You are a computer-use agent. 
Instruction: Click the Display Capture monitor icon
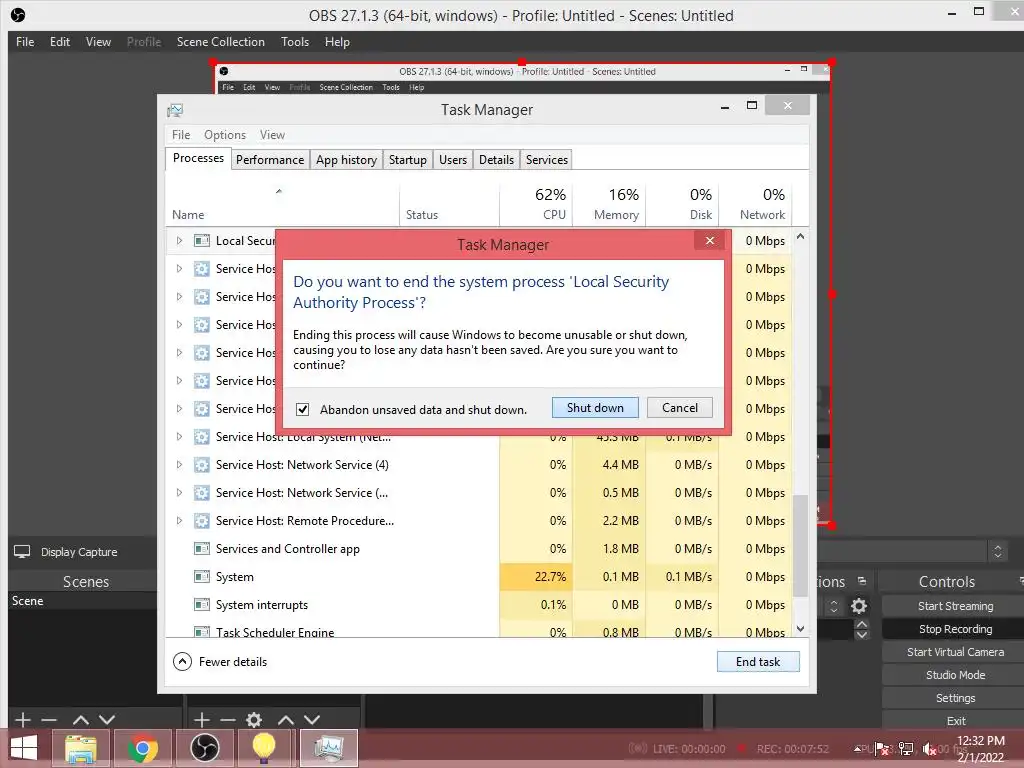[x=22, y=552]
